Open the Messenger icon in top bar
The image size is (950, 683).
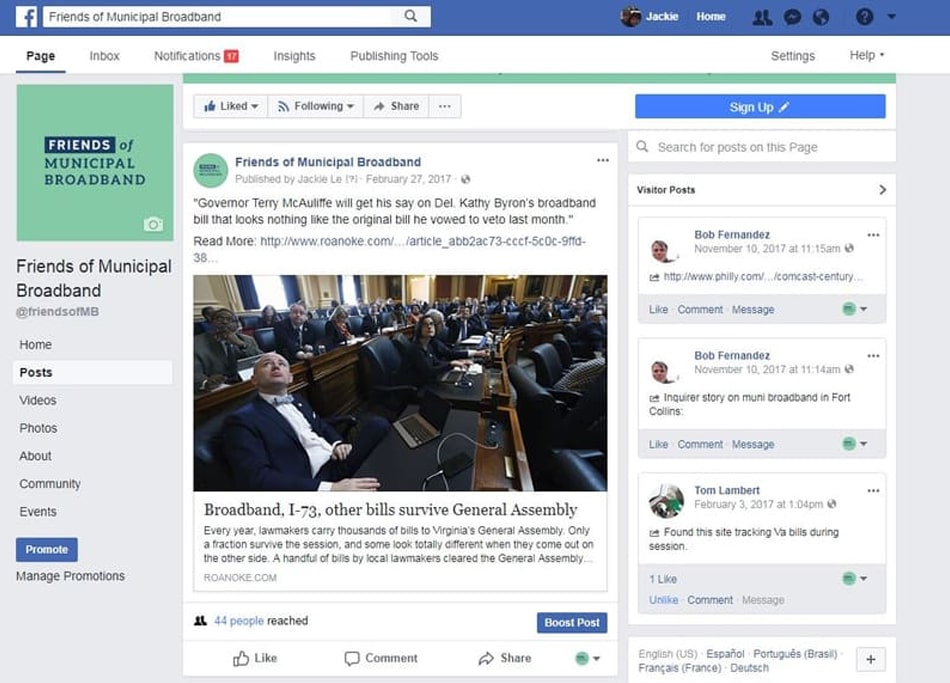coord(792,17)
